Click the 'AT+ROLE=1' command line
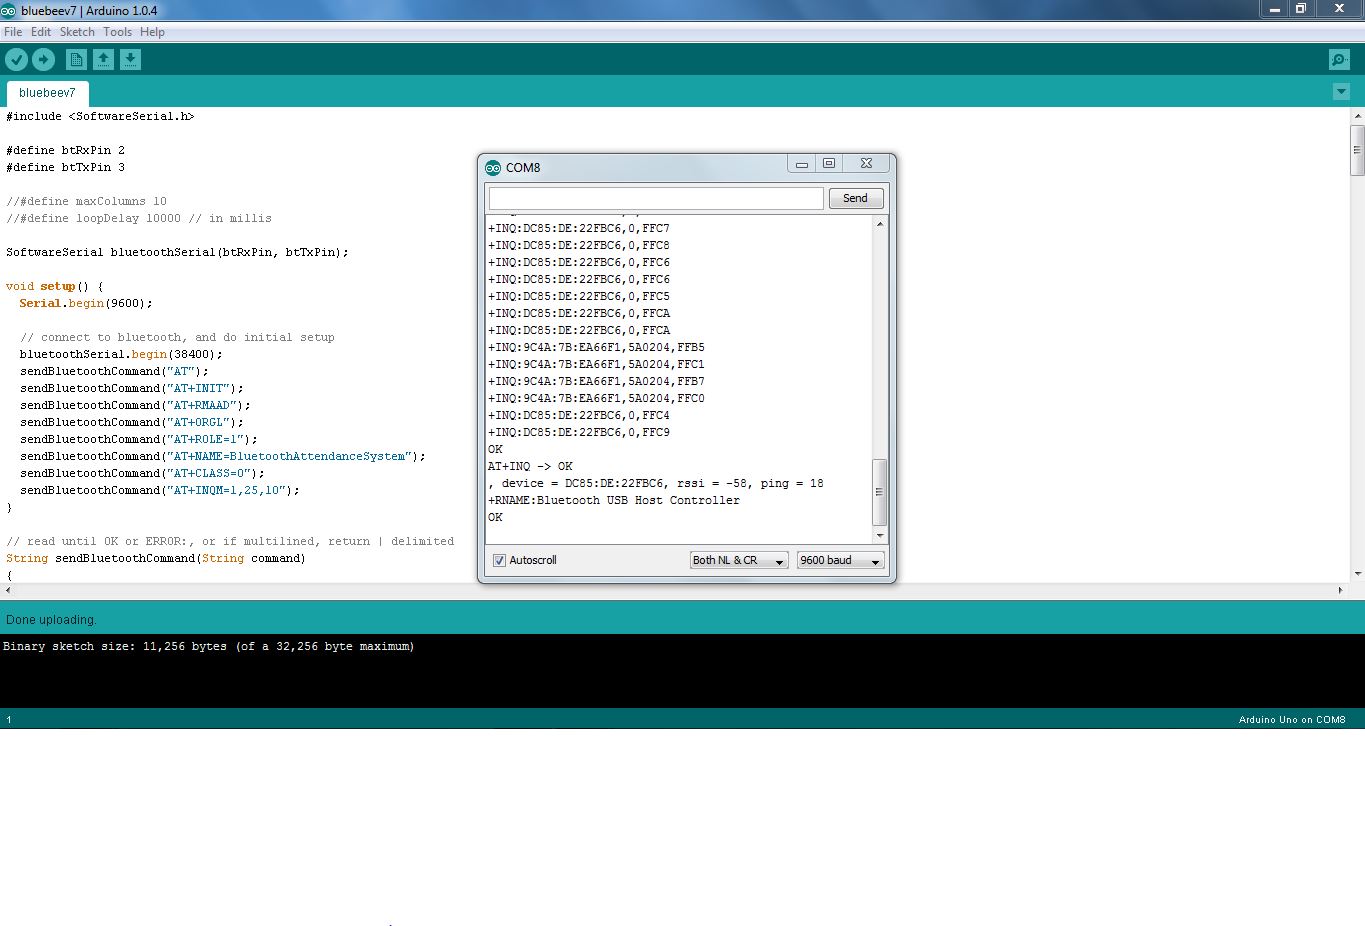This screenshot has height=926, width=1365. (x=139, y=439)
